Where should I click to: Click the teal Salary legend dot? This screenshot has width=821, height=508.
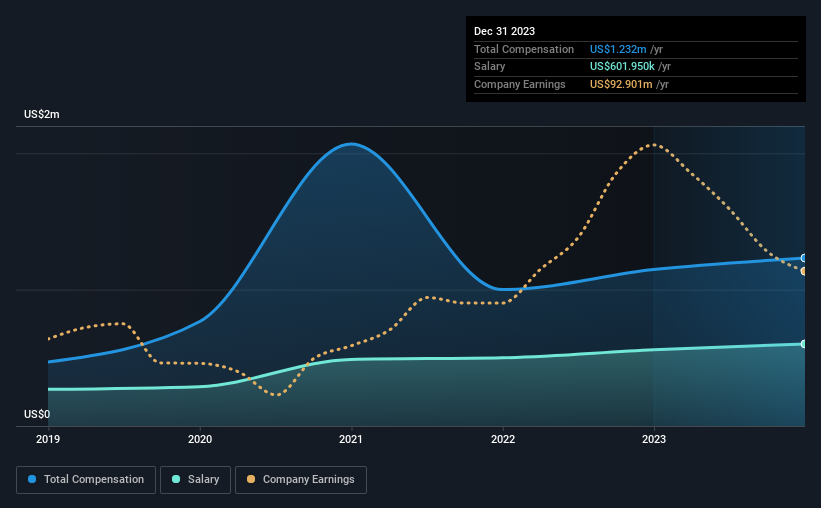click(x=176, y=479)
